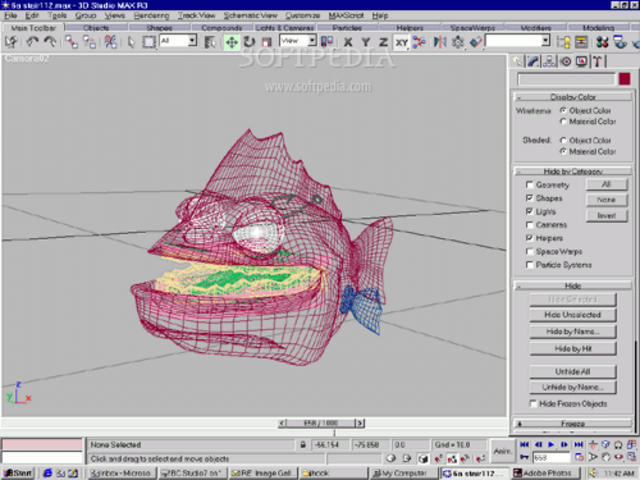Toggle the selection lock padlock icon
This screenshot has height=480, width=640.
pyautogui.click(x=302, y=444)
